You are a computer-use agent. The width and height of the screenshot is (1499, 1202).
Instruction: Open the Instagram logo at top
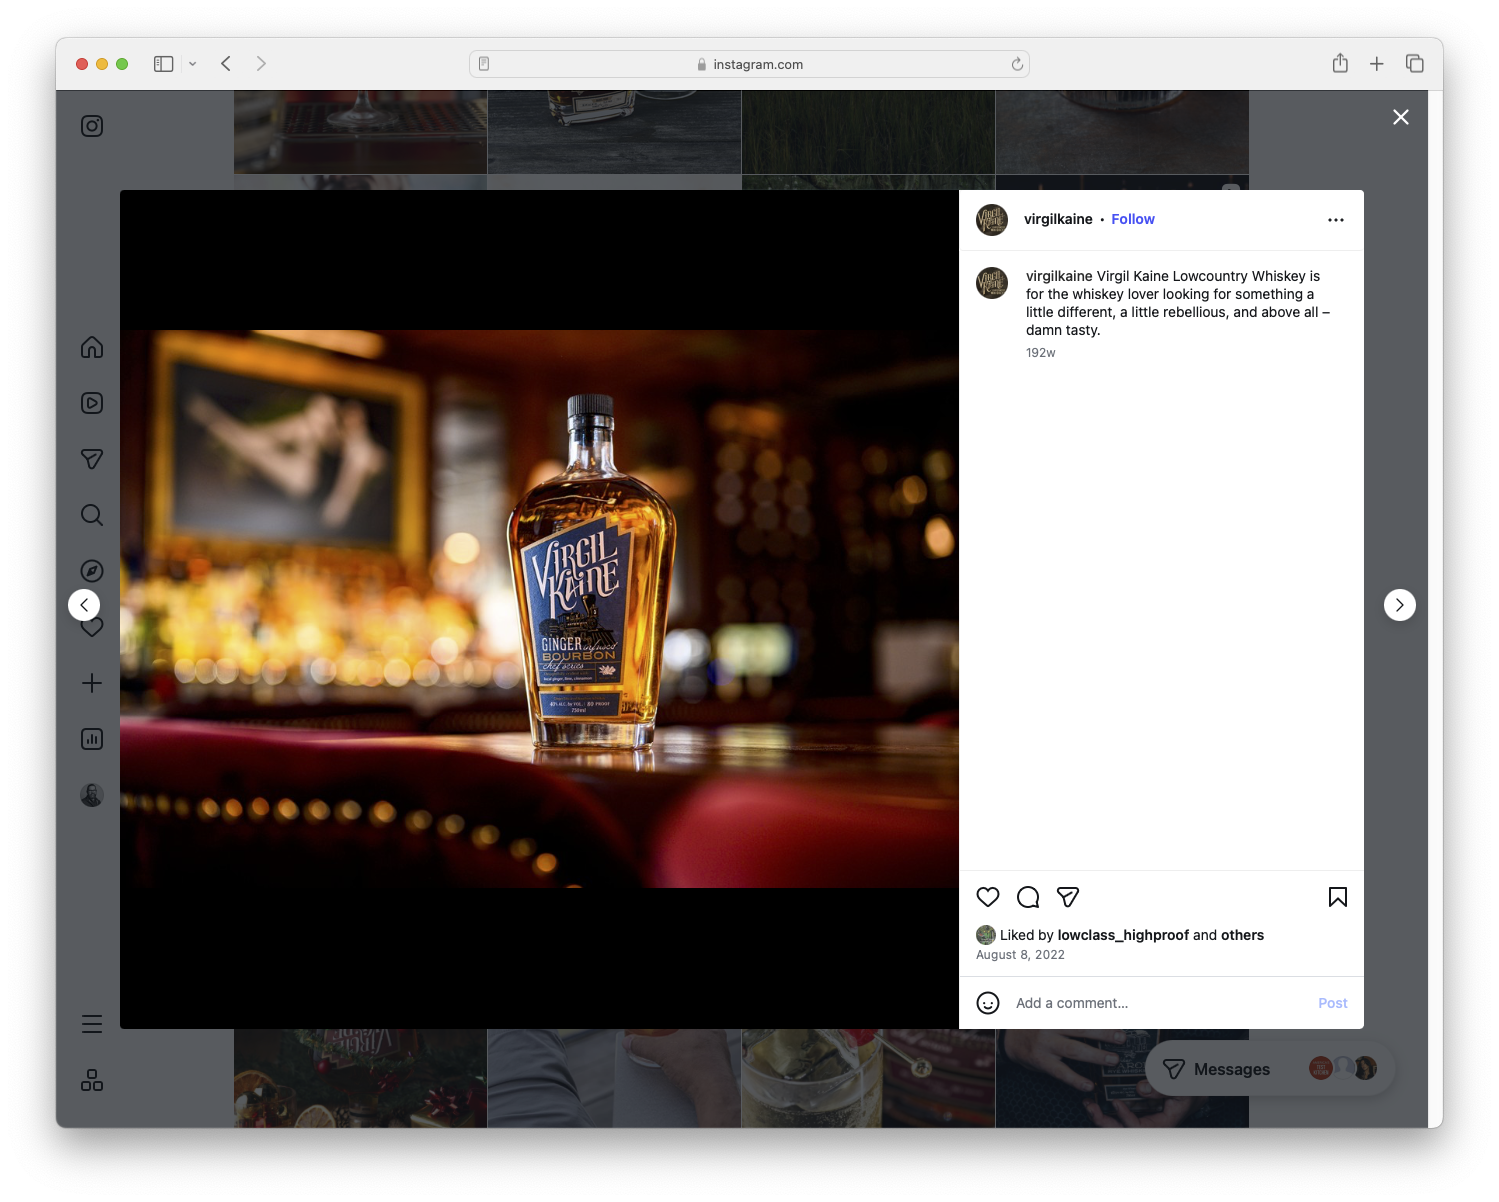point(91,125)
